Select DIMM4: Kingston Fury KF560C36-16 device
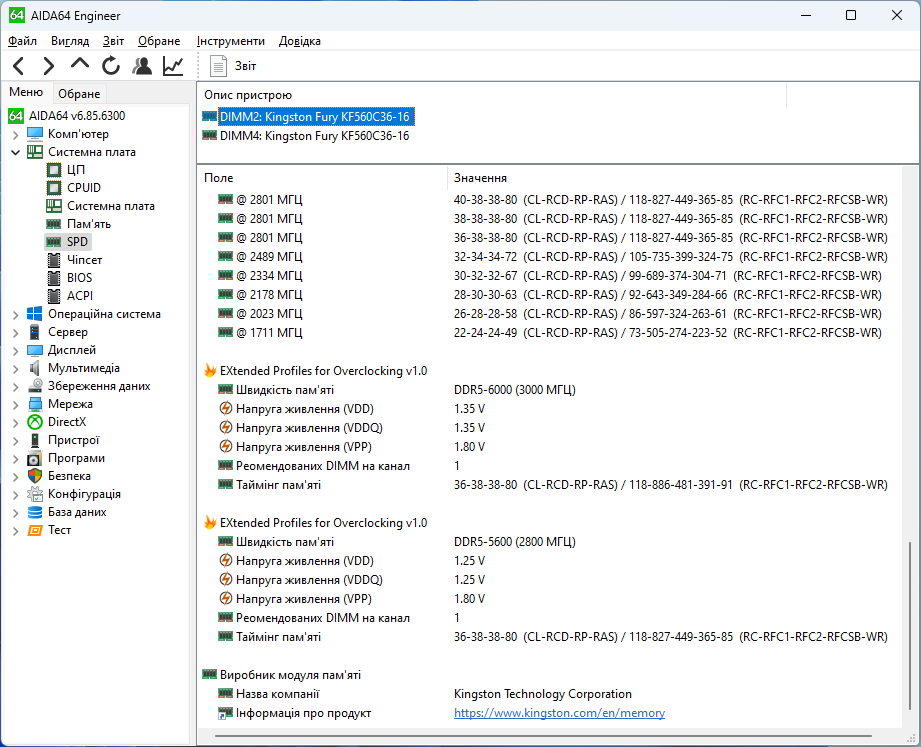Image resolution: width=921 pixels, height=747 pixels. pos(314,136)
